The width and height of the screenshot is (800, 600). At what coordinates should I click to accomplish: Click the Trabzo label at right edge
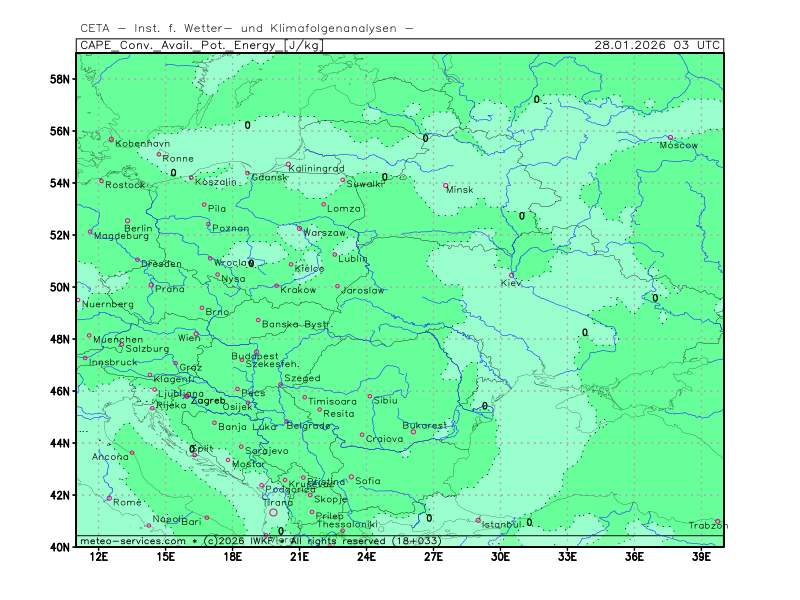[x=704, y=526]
